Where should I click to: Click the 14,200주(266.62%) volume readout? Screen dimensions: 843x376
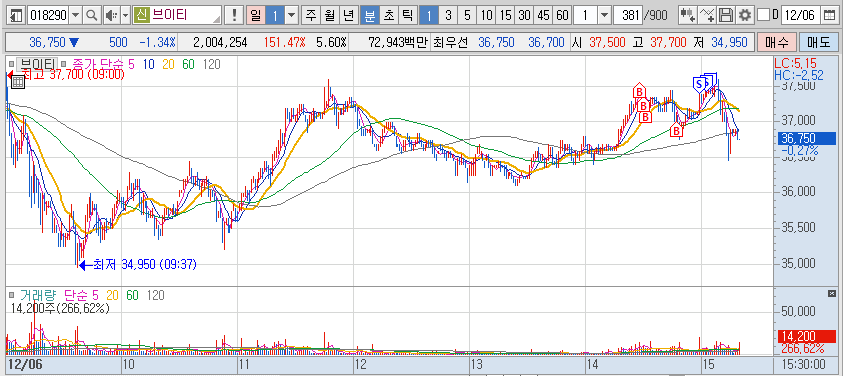pos(60,308)
